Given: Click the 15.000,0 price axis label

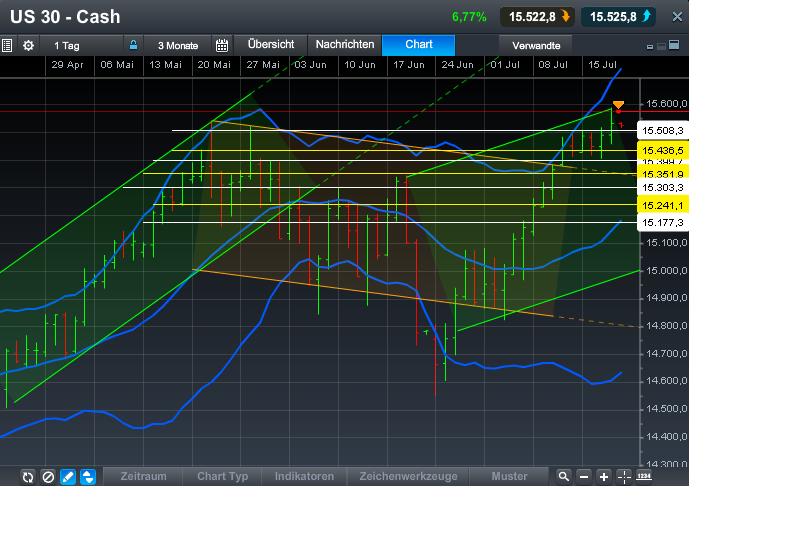Looking at the screenshot, I should pyautogui.click(x=666, y=270).
